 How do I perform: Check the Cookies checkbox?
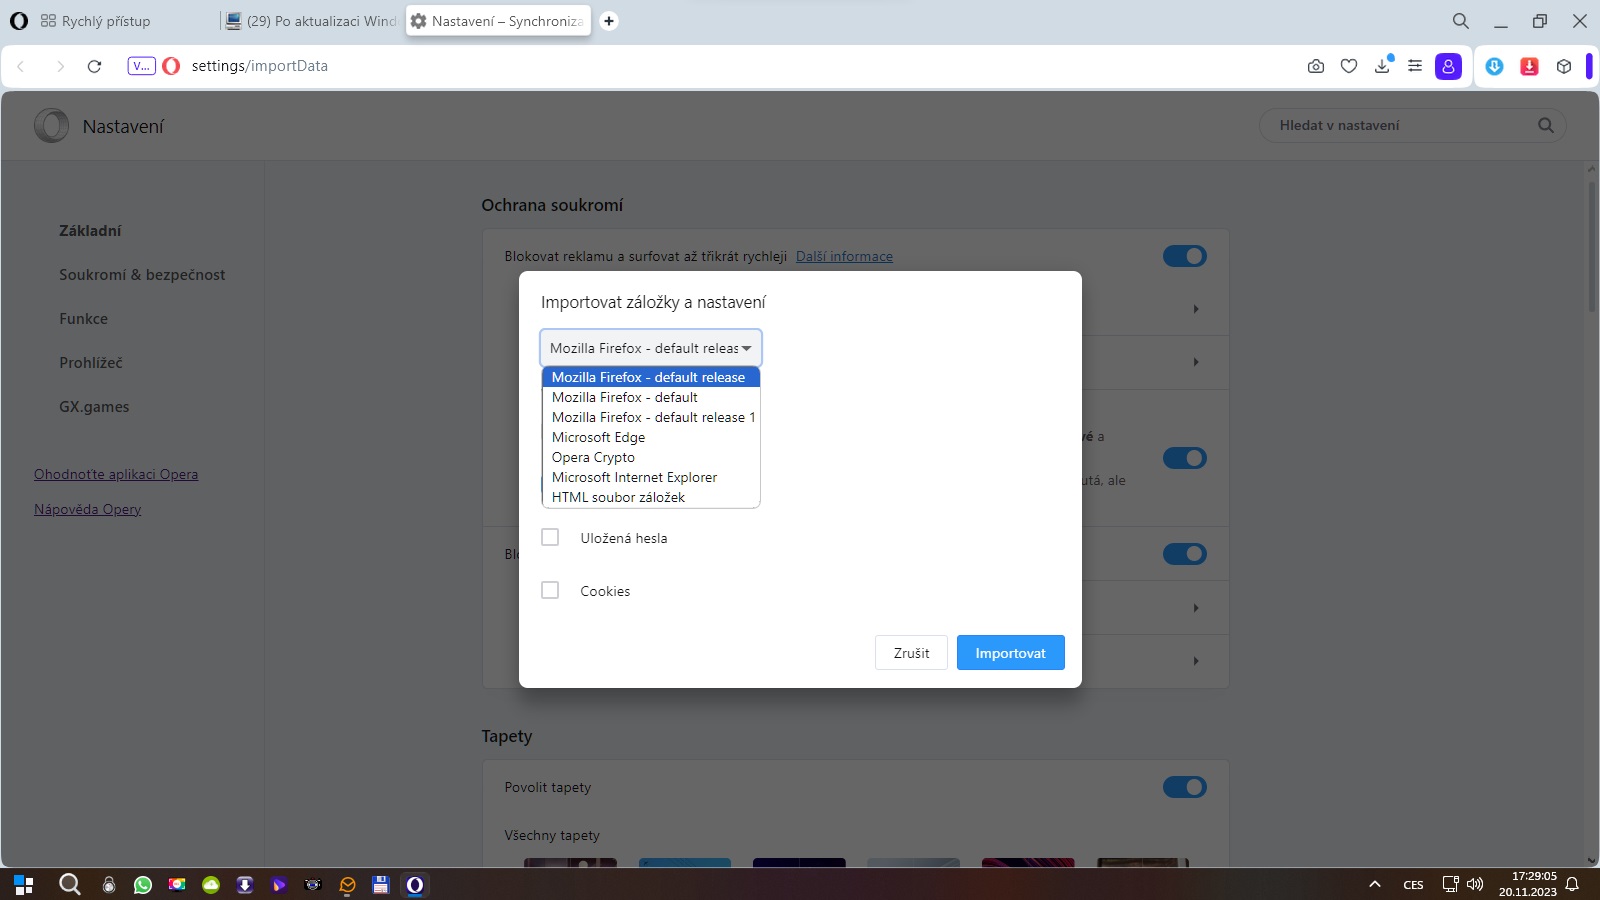coord(550,590)
